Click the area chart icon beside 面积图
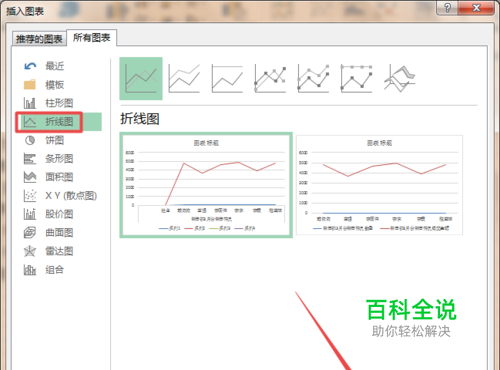The width and height of the screenshot is (500, 370). coord(30,177)
